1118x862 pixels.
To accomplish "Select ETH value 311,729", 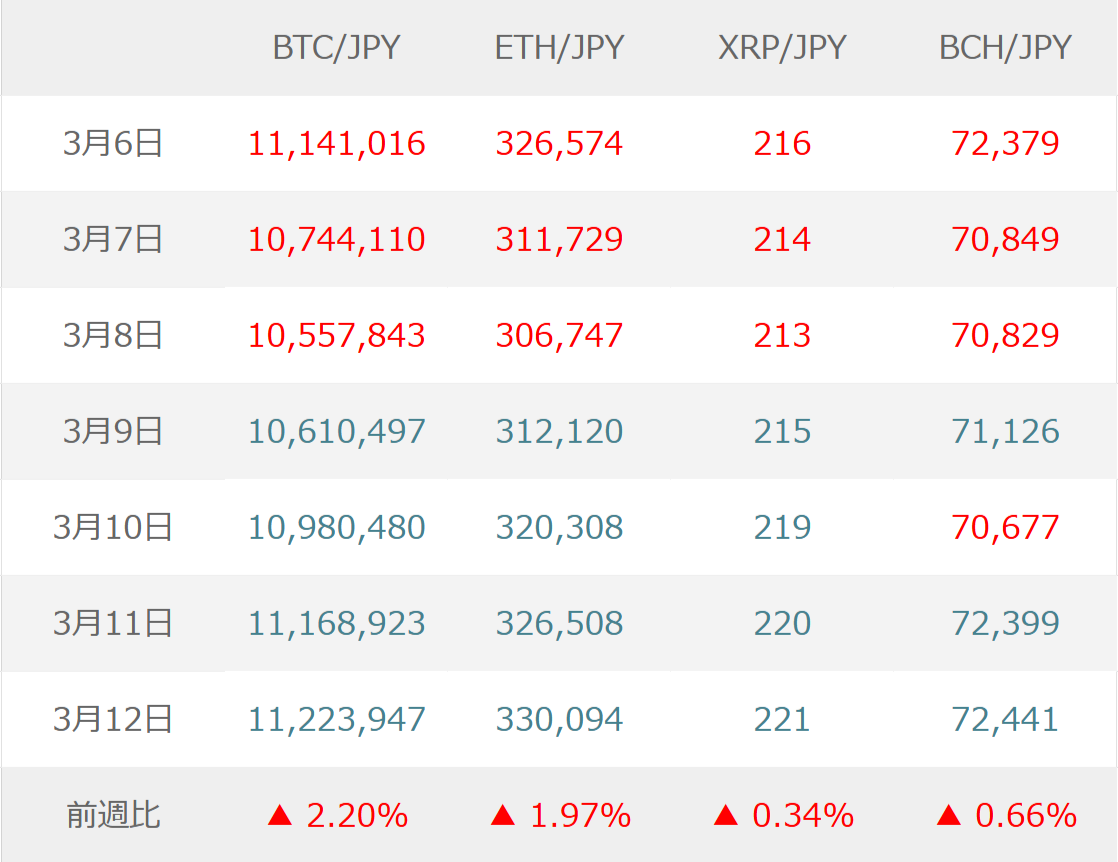I will pyautogui.click(x=559, y=240).
